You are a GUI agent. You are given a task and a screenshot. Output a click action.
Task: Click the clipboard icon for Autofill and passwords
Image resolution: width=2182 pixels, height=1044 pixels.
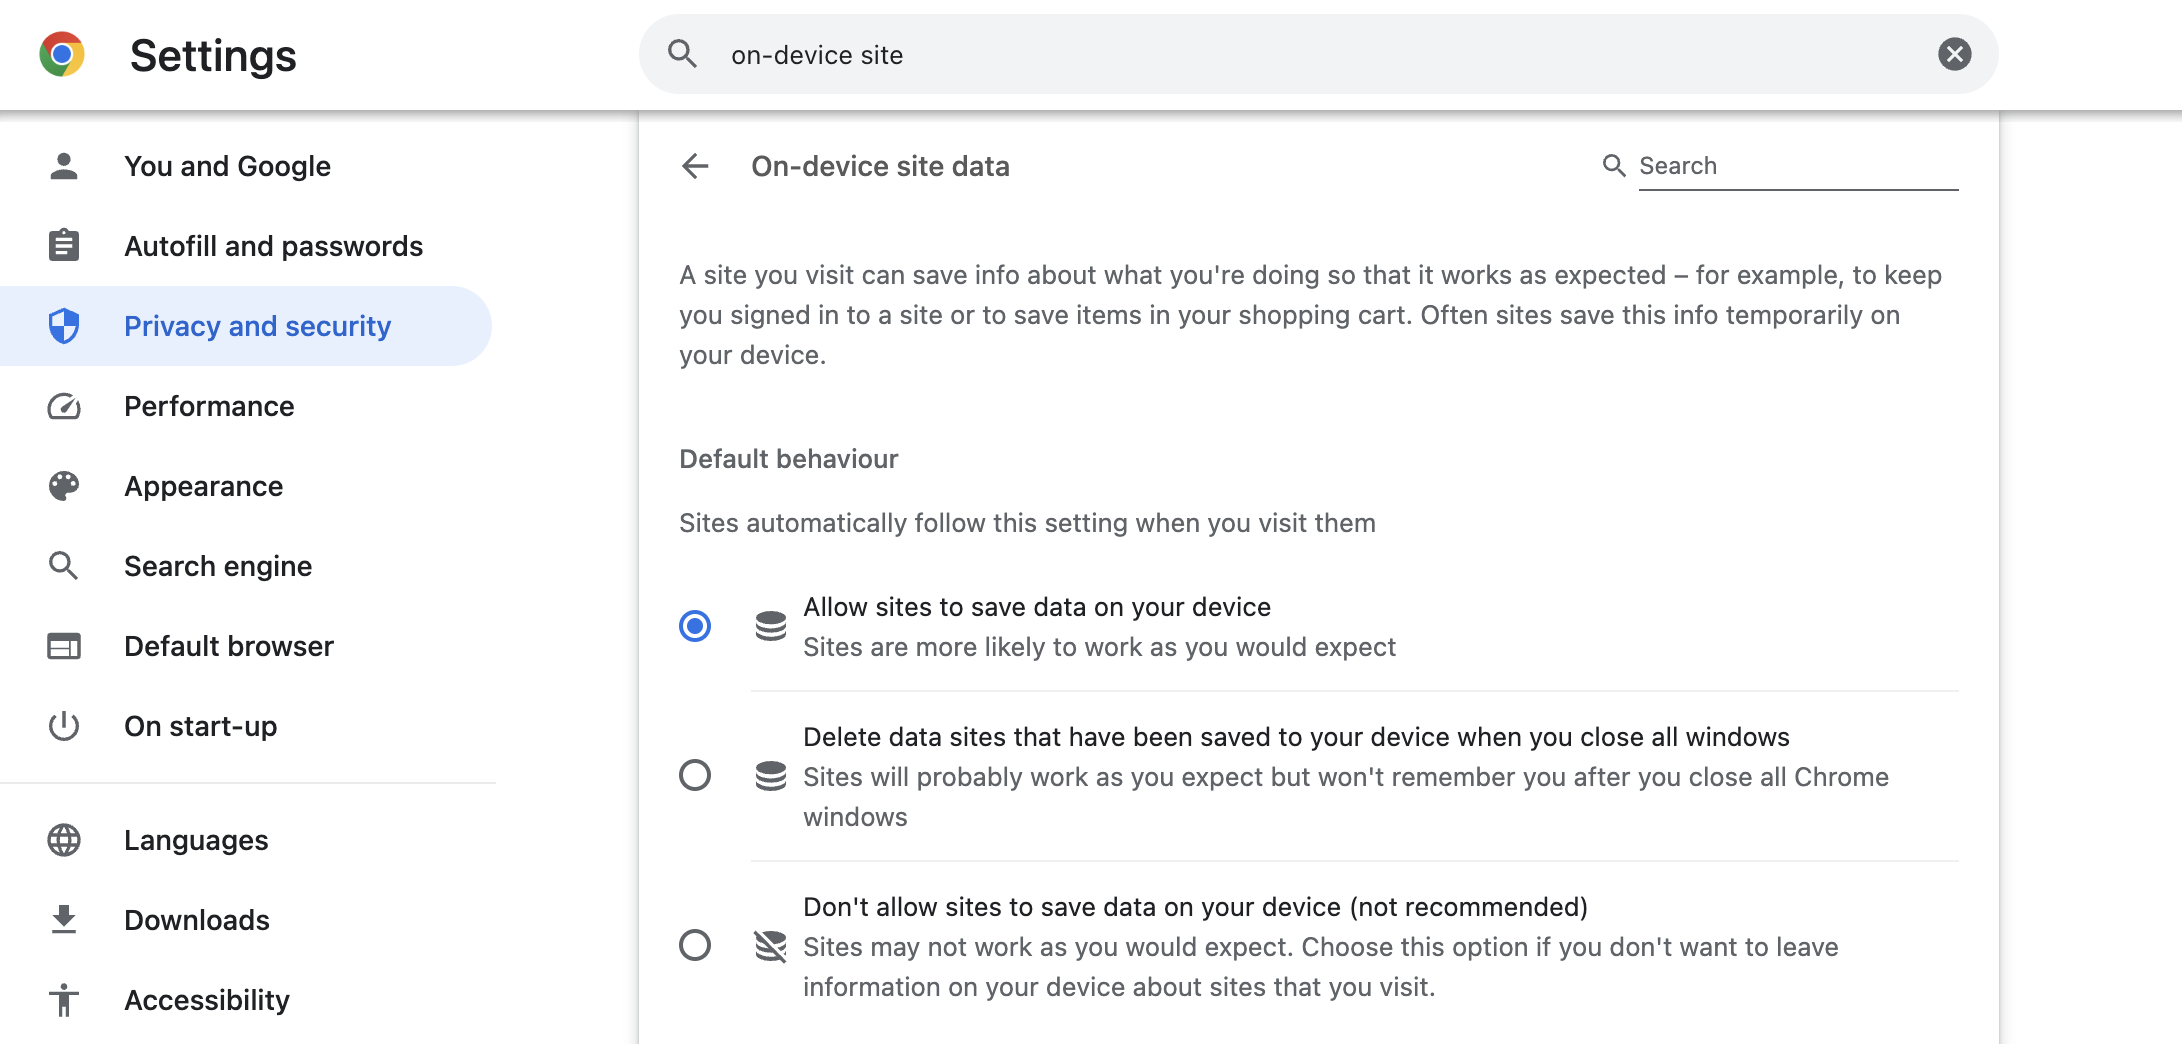tap(64, 246)
